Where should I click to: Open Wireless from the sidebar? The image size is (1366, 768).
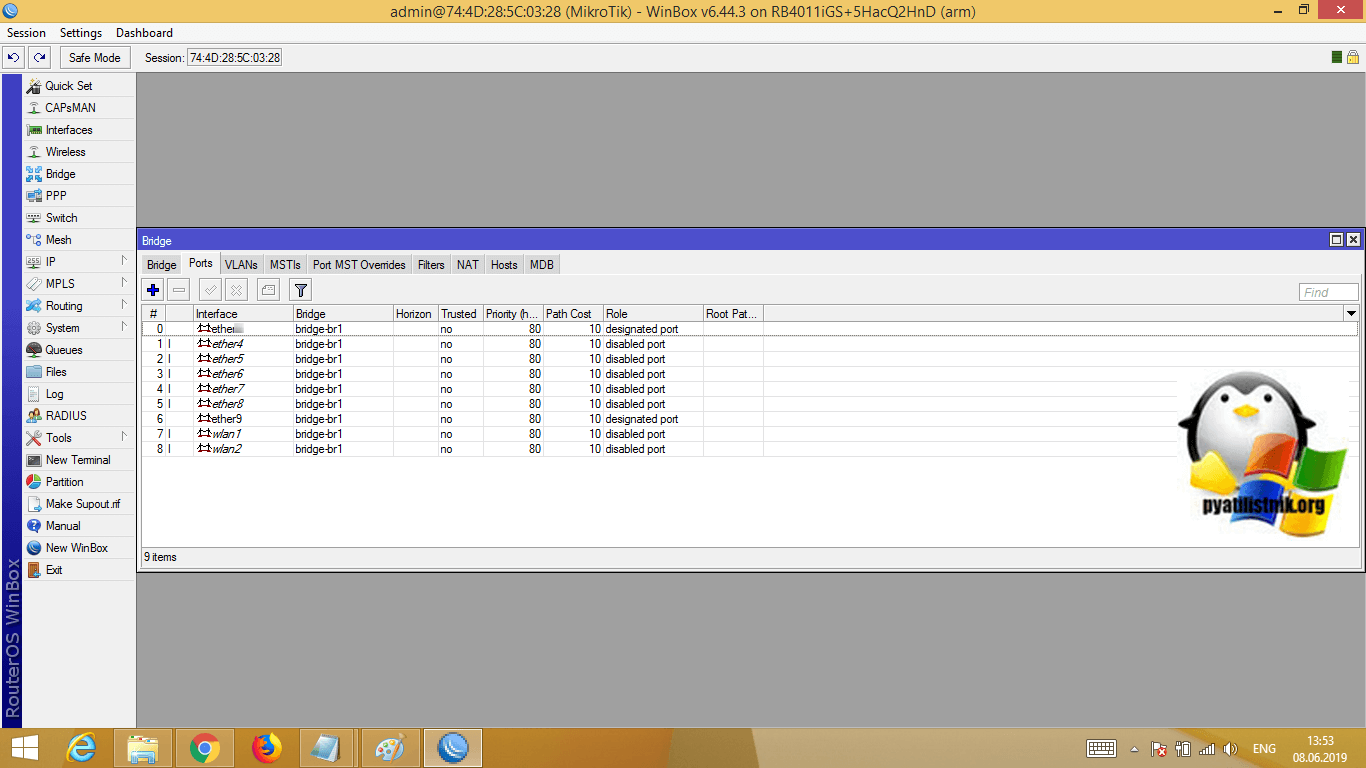pos(65,152)
